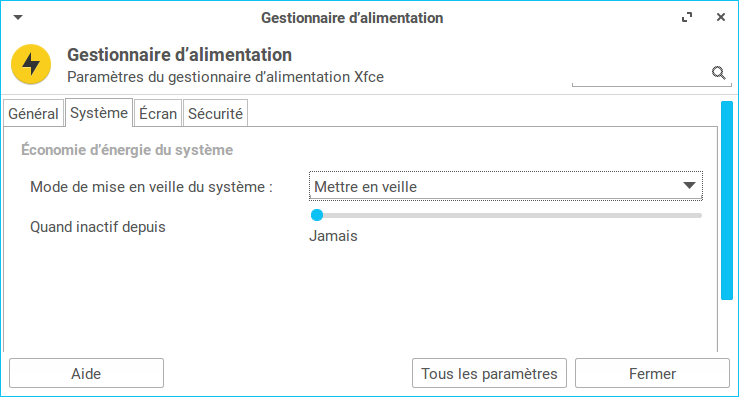Open the 'Mettre en veille' sleep mode dropdown
The image size is (739, 397).
coord(506,186)
